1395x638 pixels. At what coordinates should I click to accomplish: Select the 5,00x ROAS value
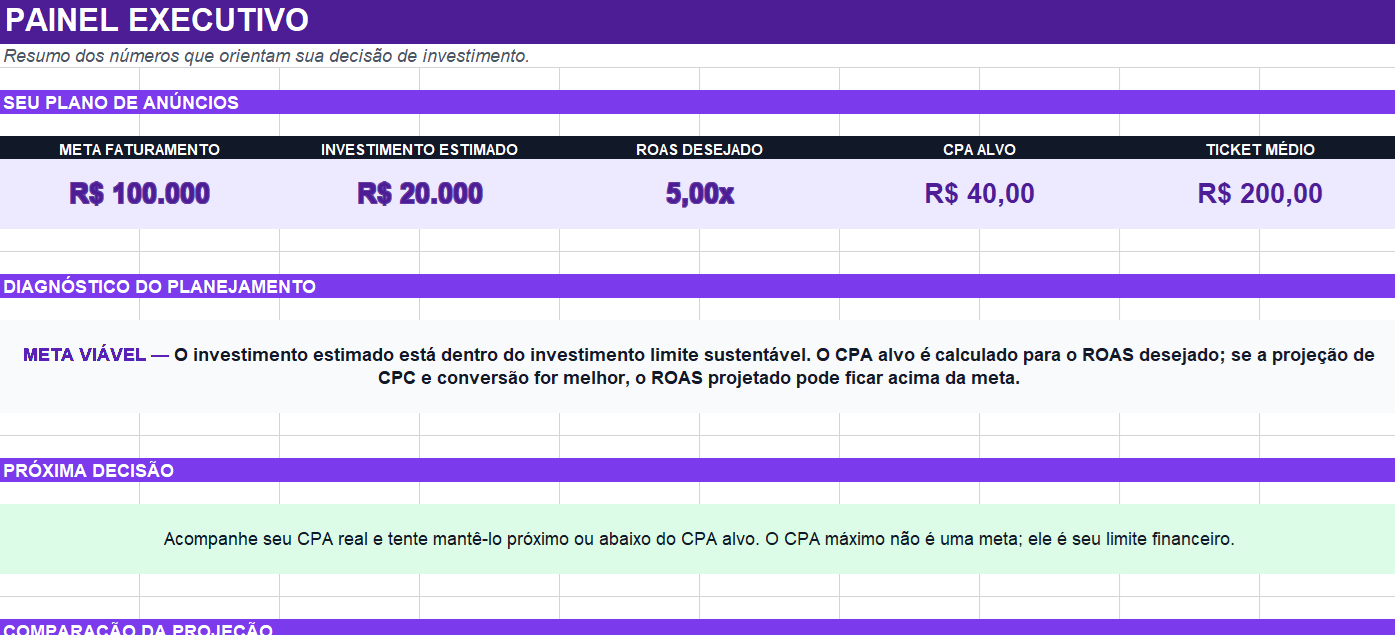click(700, 194)
